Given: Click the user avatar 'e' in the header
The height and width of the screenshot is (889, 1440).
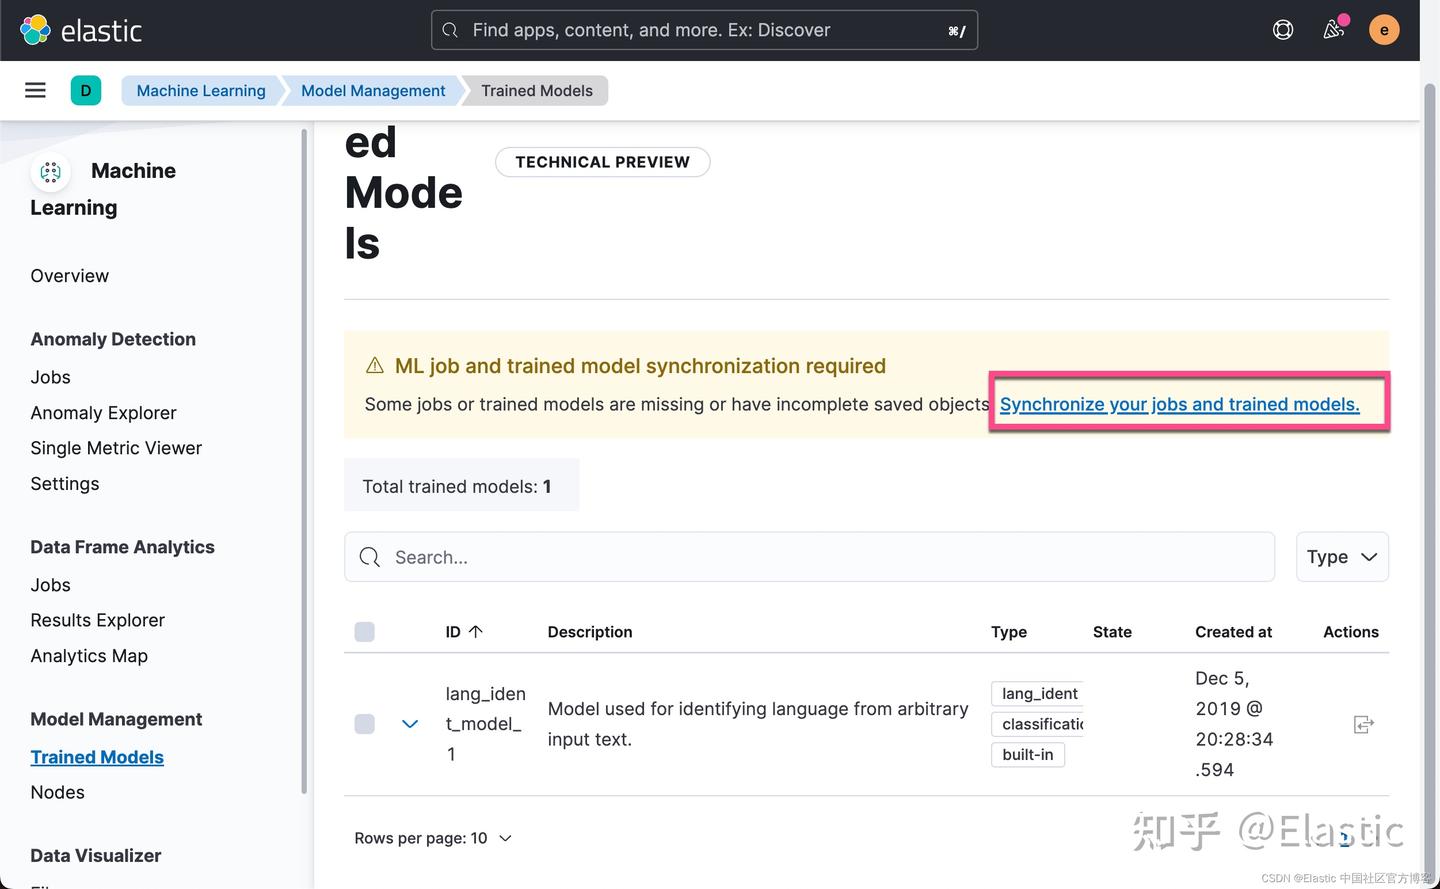Looking at the screenshot, I should [x=1384, y=29].
